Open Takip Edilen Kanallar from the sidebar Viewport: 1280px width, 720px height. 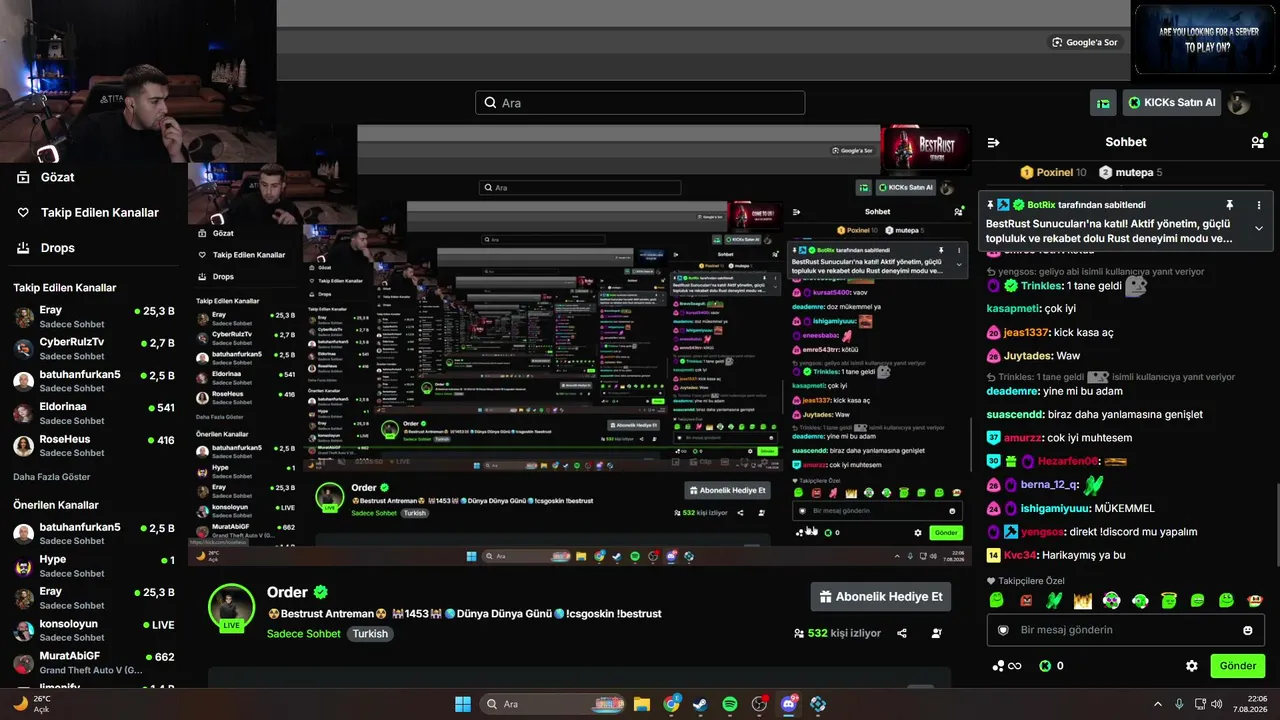pos(88,213)
